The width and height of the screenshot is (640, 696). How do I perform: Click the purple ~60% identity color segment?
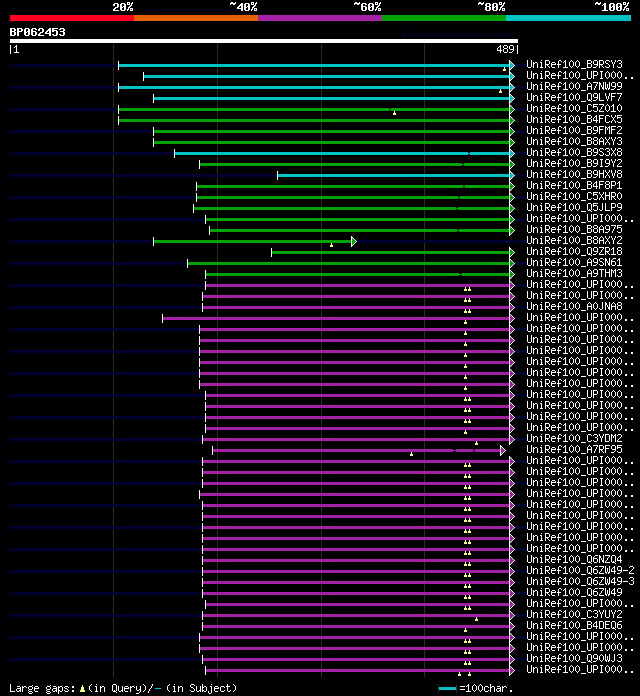[320, 18]
